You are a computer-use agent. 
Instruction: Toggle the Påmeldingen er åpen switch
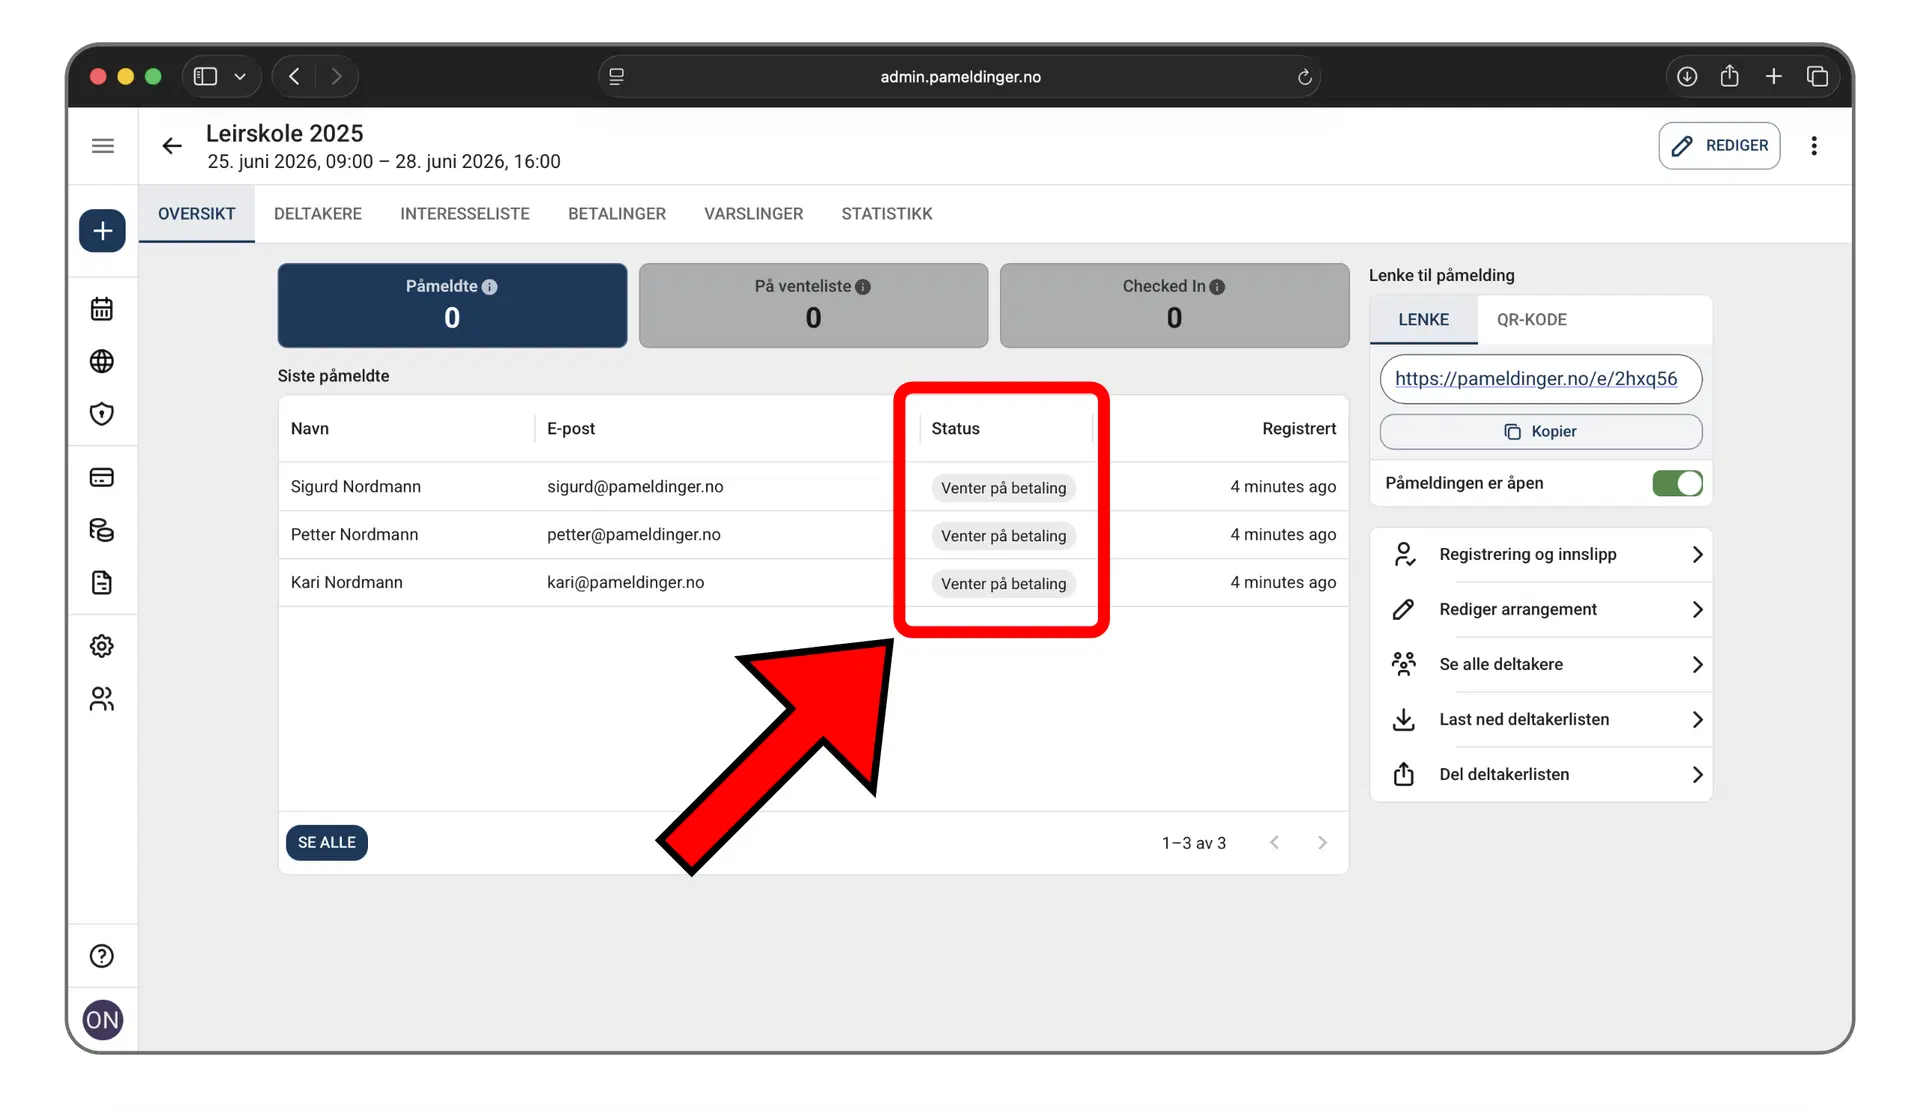pyautogui.click(x=1677, y=483)
